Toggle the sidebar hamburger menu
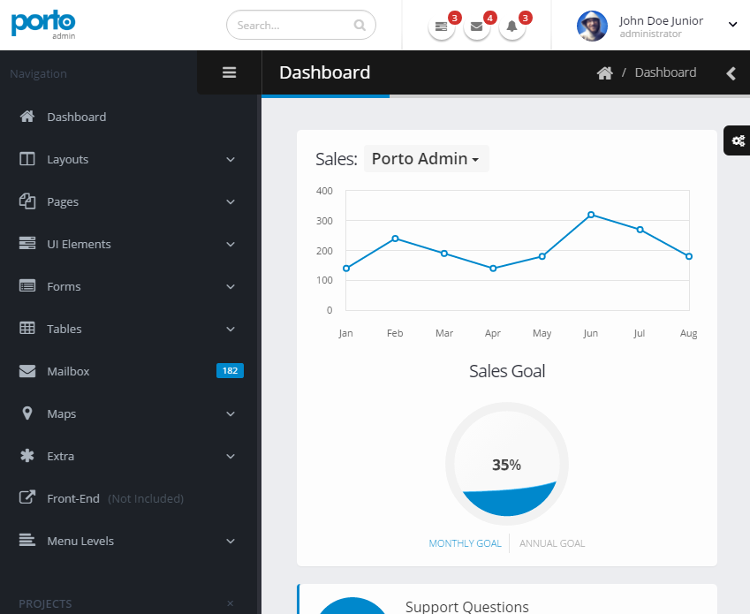The width and height of the screenshot is (750, 614). 229,72
